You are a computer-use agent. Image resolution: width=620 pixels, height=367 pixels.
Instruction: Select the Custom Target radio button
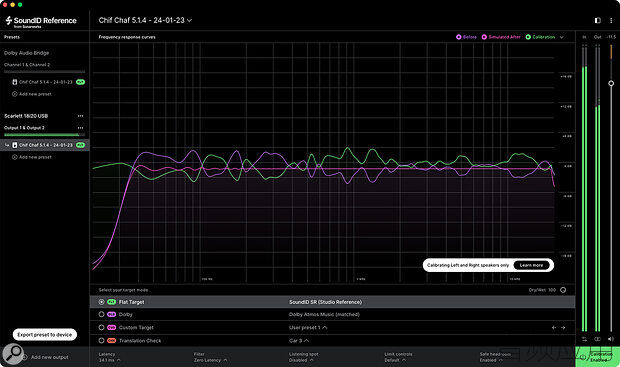tap(101, 327)
